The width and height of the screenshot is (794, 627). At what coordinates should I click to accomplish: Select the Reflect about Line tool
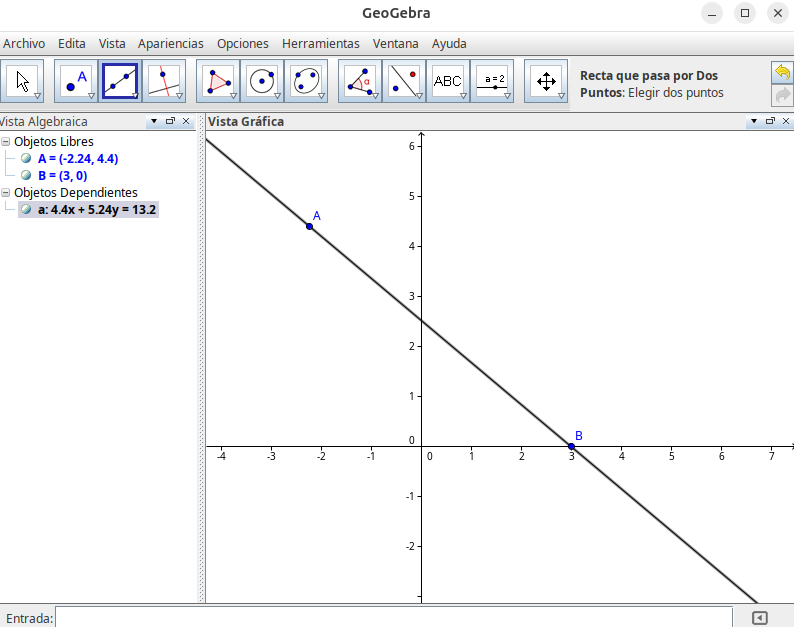click(404, 81)
